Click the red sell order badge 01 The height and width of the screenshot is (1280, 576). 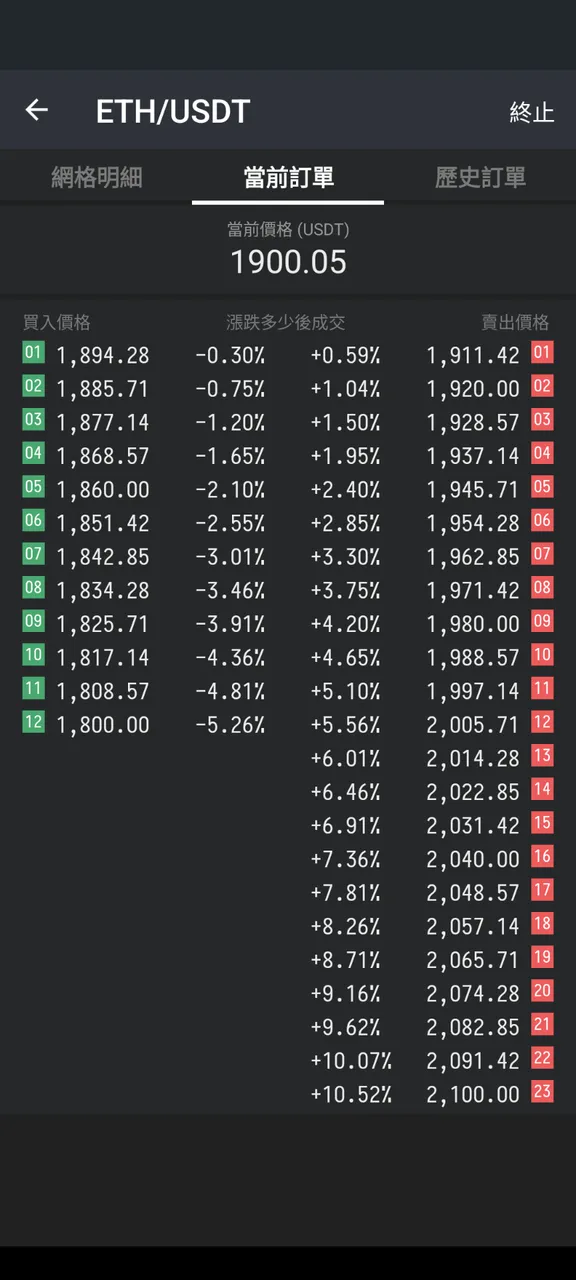(x=542, y=352)
